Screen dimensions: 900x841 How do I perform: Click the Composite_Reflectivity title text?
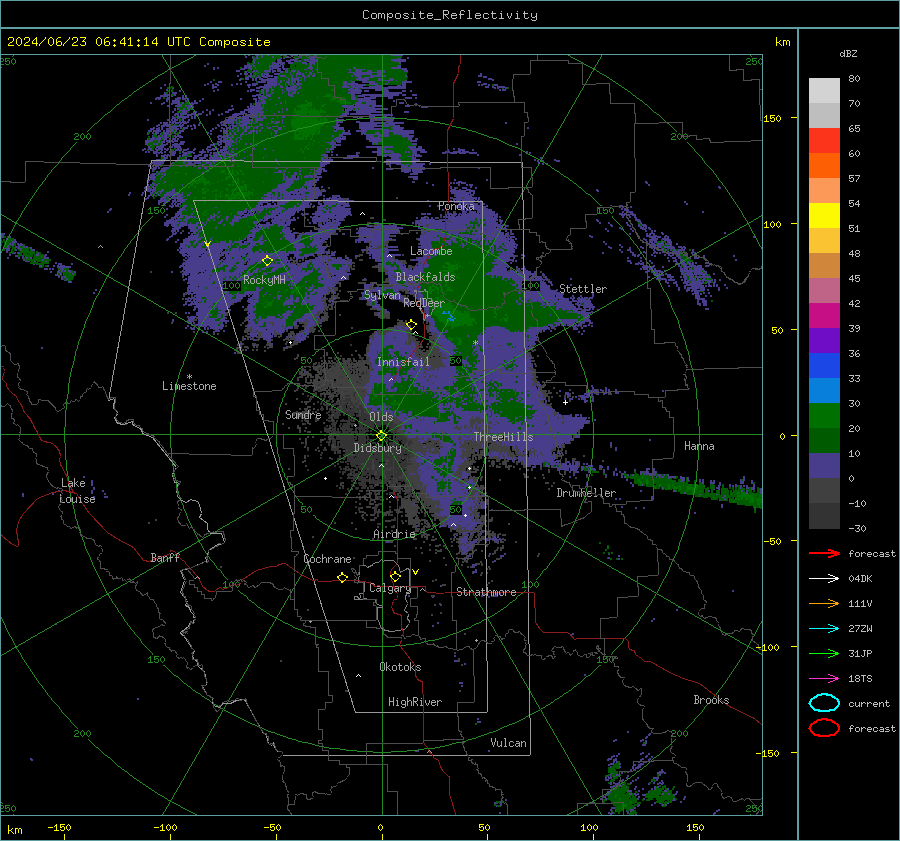point(449,15)
